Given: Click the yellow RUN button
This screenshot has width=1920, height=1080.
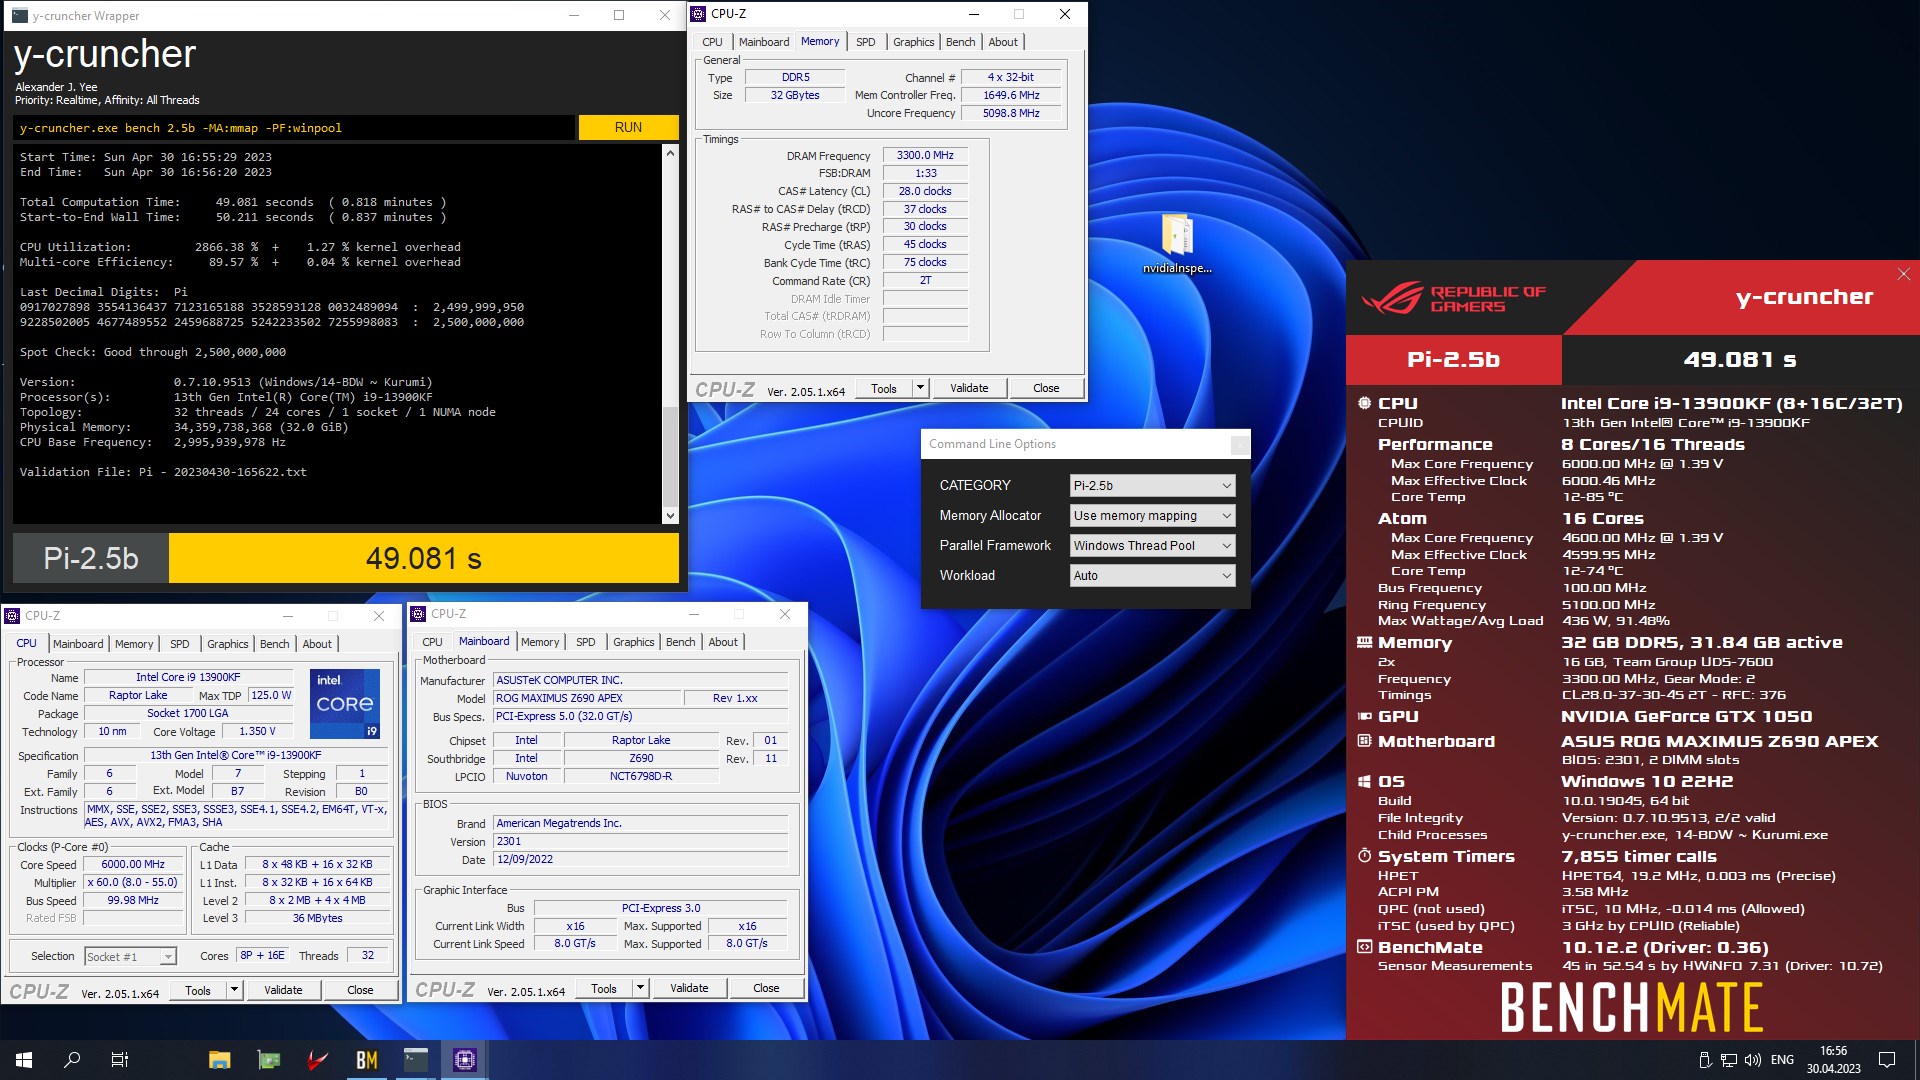Looking at the screenshot, I should point(628,127).
